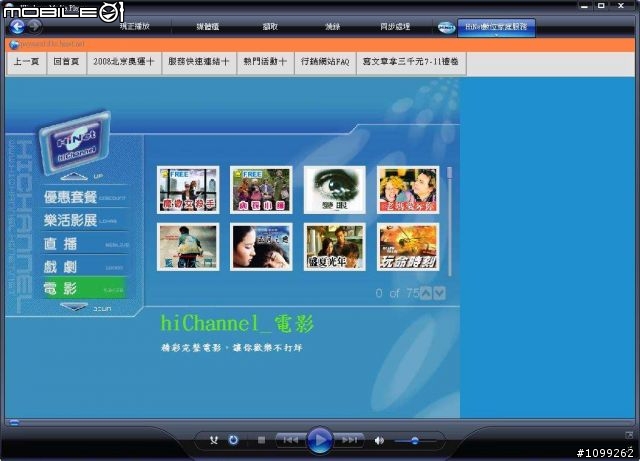Toggle shuffle in the player controls

click(x=213, y=440)
